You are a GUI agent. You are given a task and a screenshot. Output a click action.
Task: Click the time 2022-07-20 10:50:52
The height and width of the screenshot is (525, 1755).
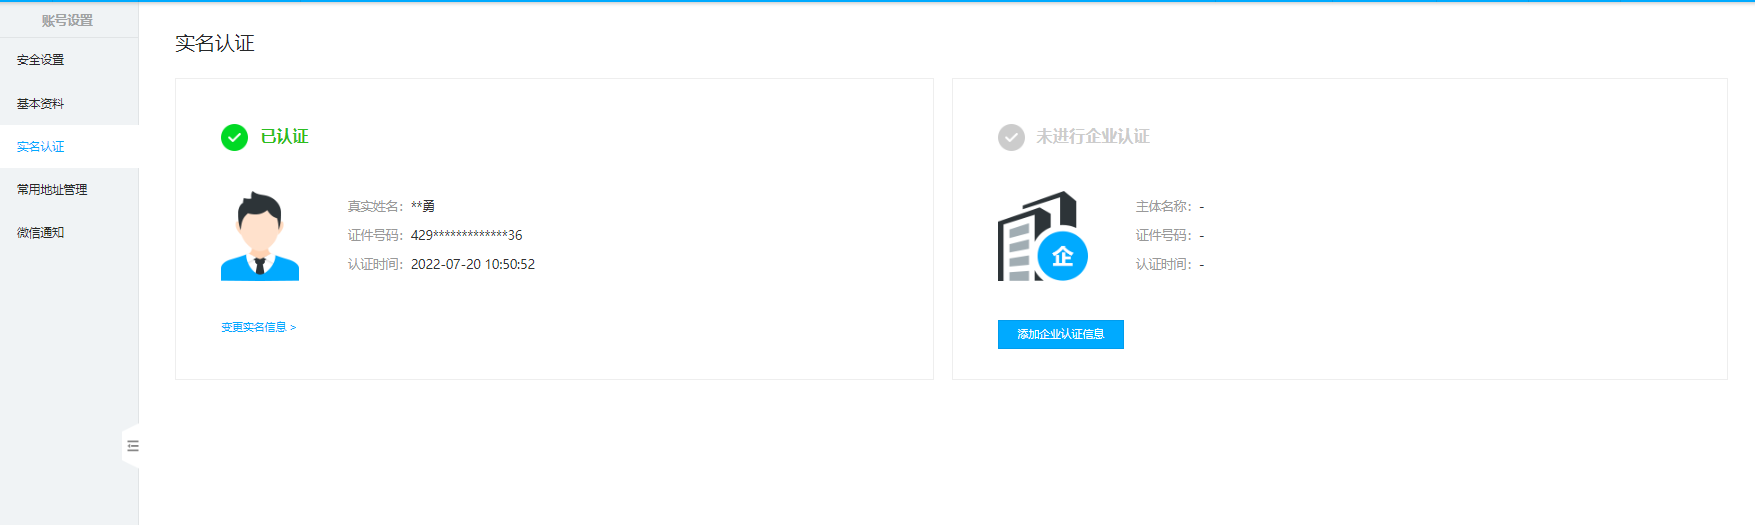473,264
